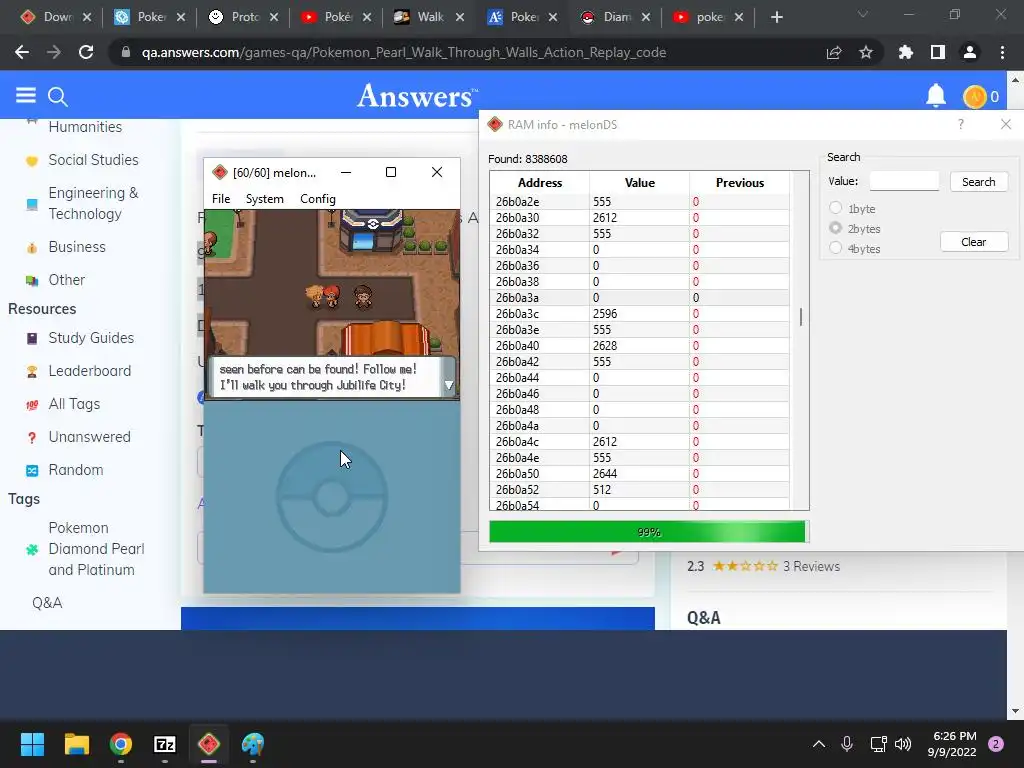This screenshot has width=1024, height=768.
Task: Open the melonDS File menu
Action: coord(221,199)
